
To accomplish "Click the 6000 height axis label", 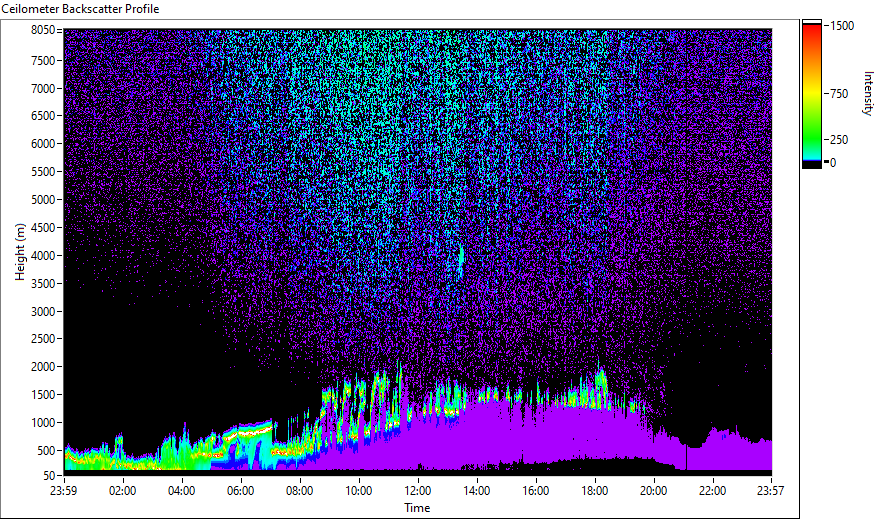I will click(43, 144).
